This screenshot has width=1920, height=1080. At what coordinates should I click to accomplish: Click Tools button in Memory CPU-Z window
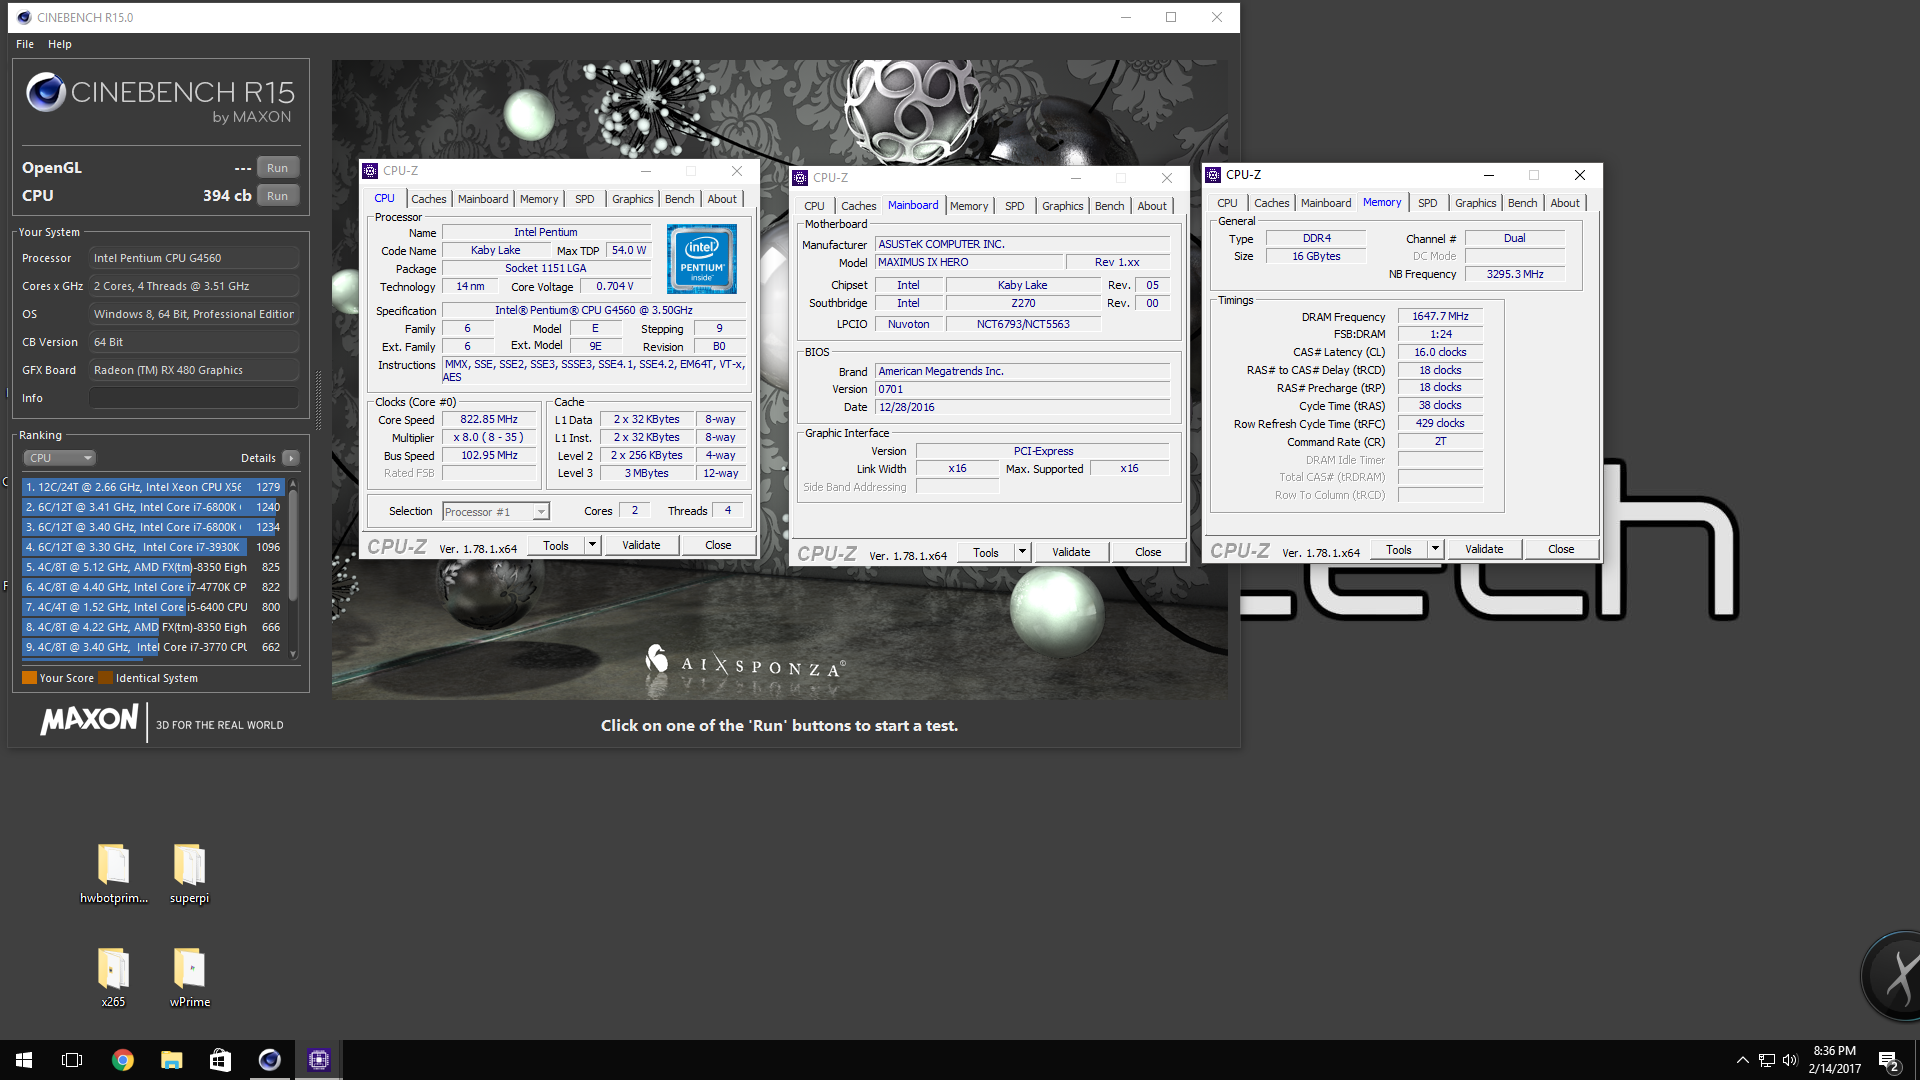coord(1399,549)
